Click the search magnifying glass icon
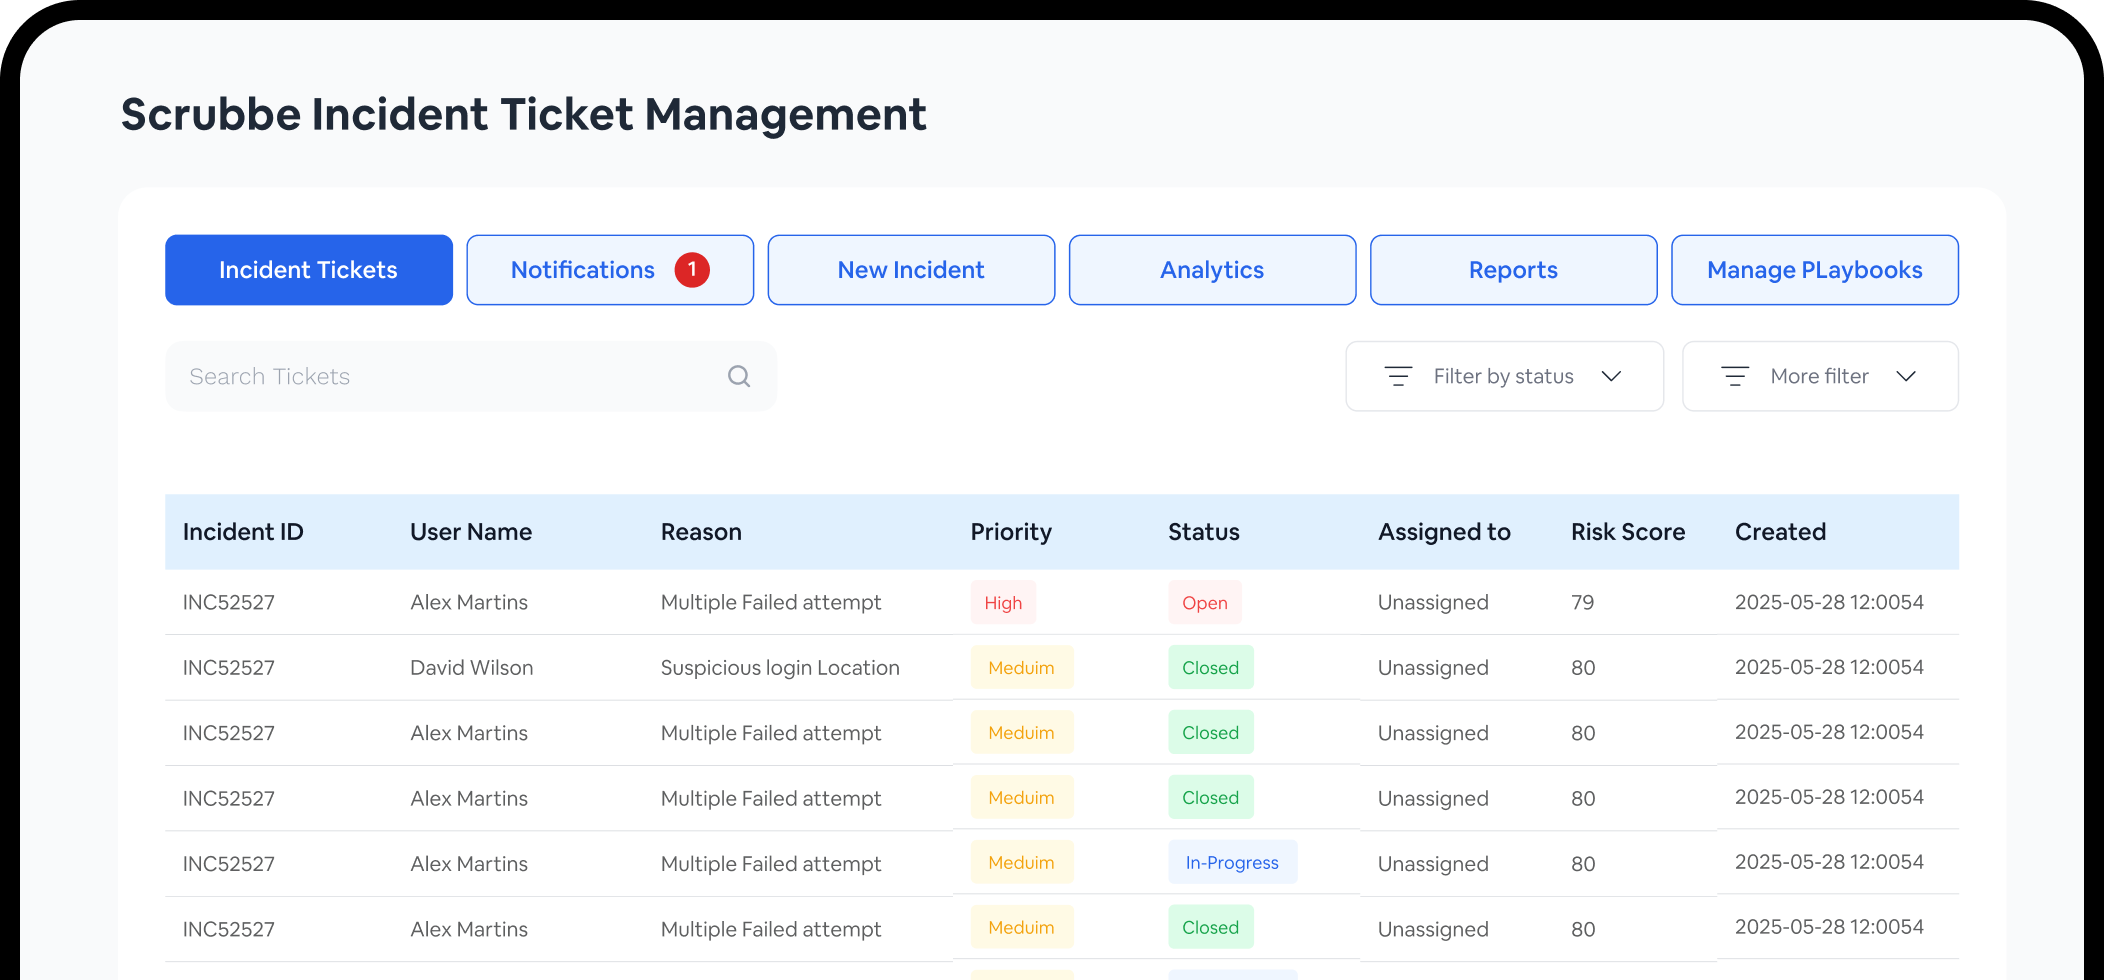The height and width of the screenshot is (980, 2104). pos(738,376)
